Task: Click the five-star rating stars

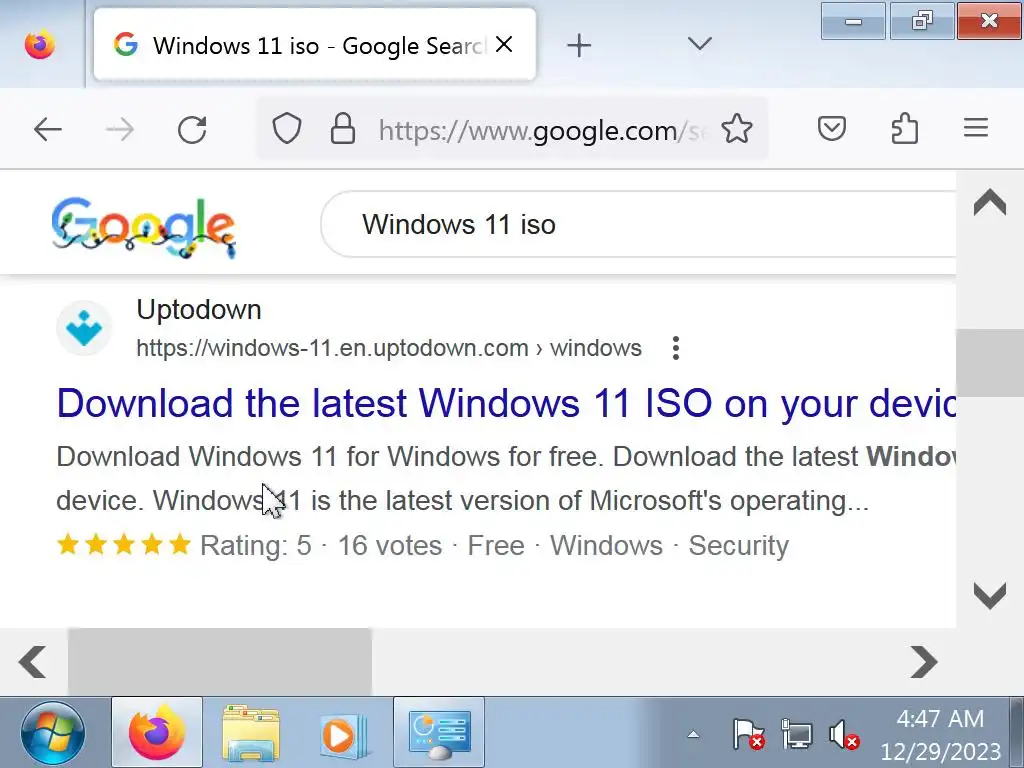Action: pyautogui.click(x=123, y=545)
